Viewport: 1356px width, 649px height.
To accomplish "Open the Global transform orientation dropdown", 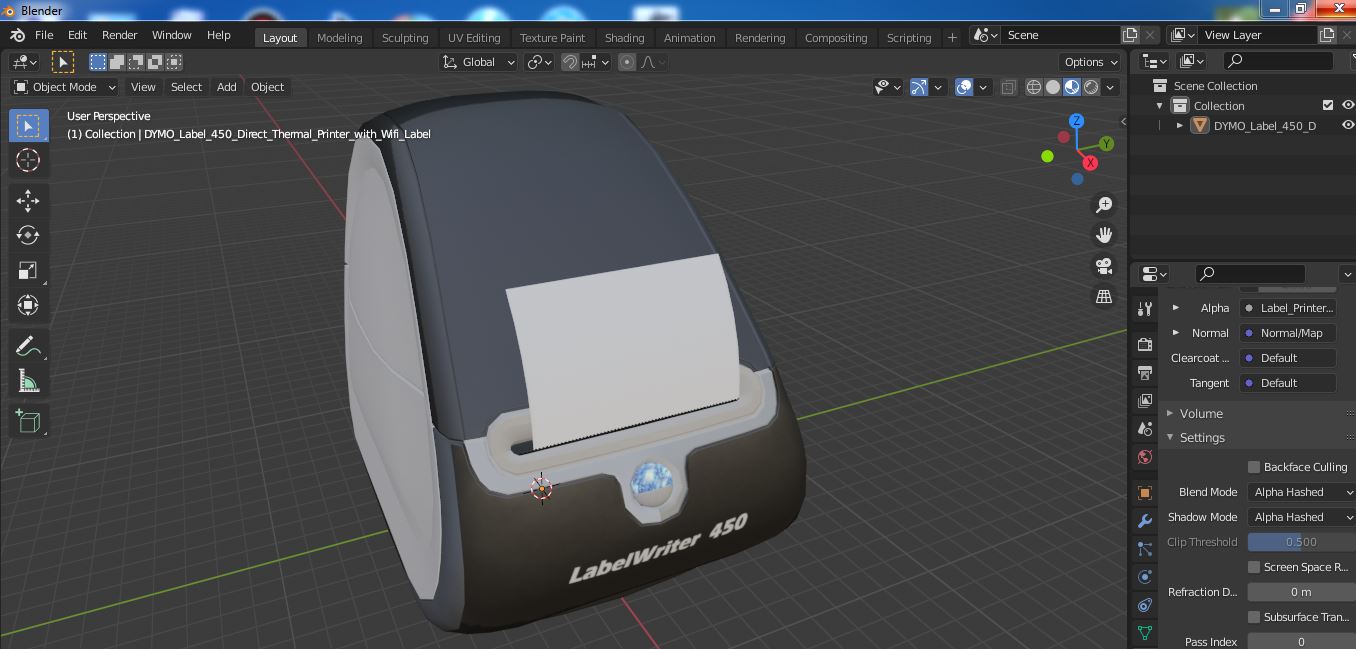I will 479,62.
